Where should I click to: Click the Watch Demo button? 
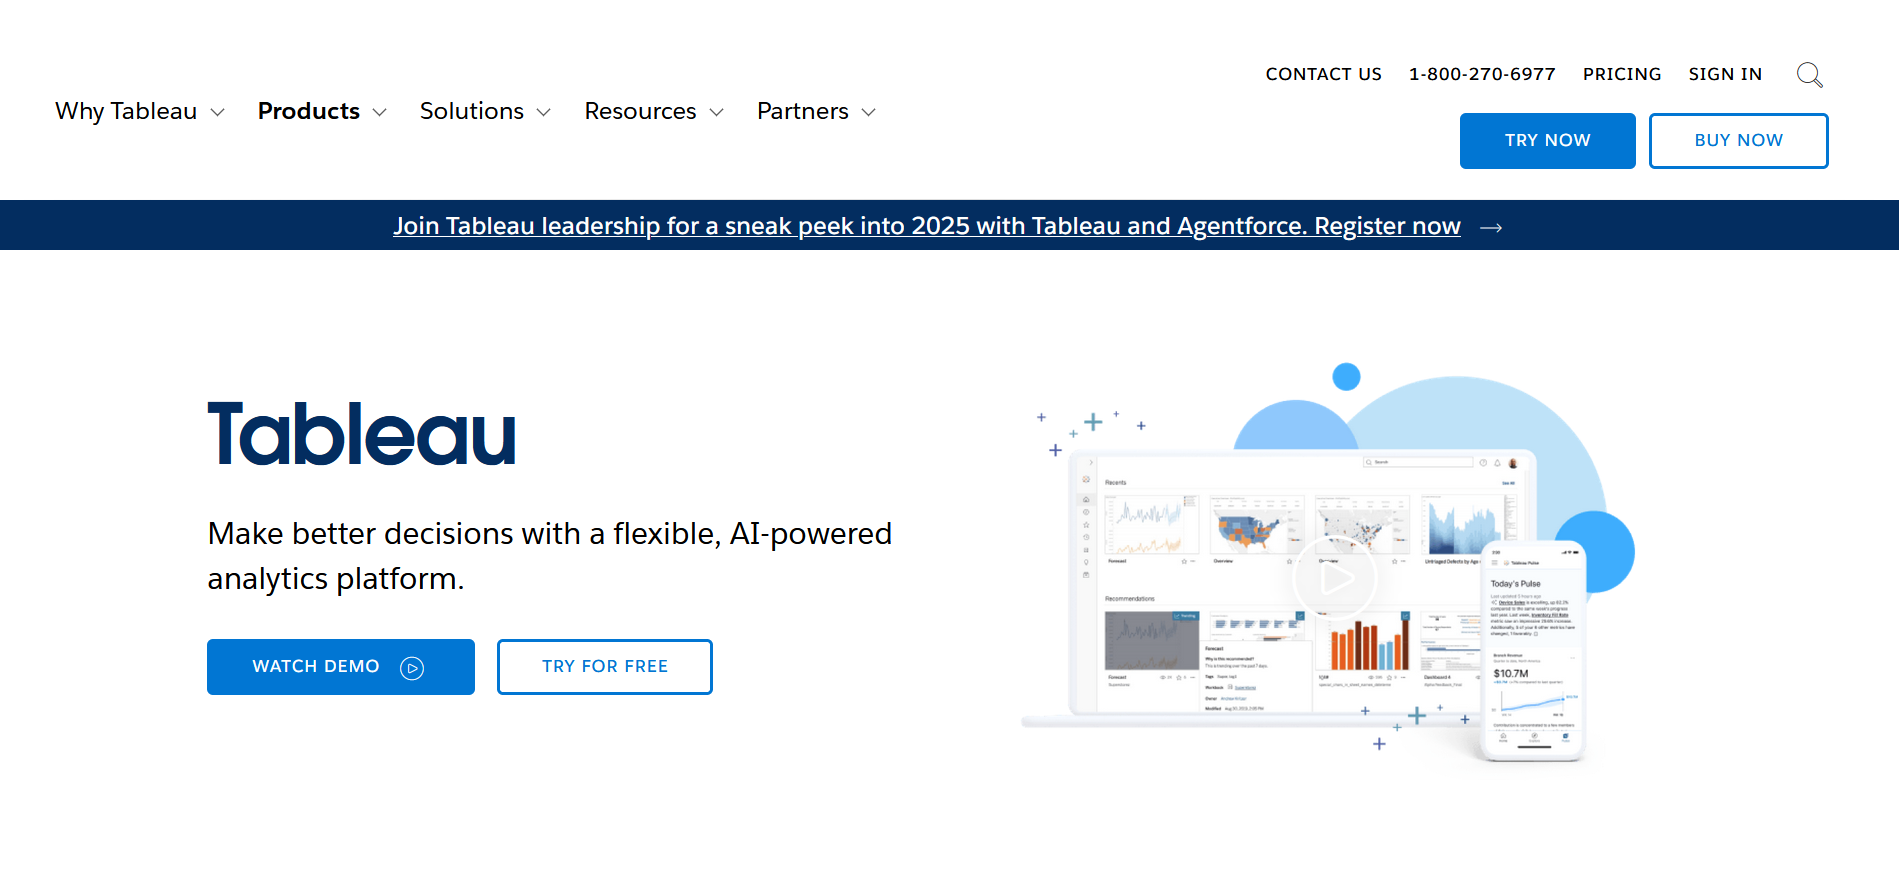(340, 667)
